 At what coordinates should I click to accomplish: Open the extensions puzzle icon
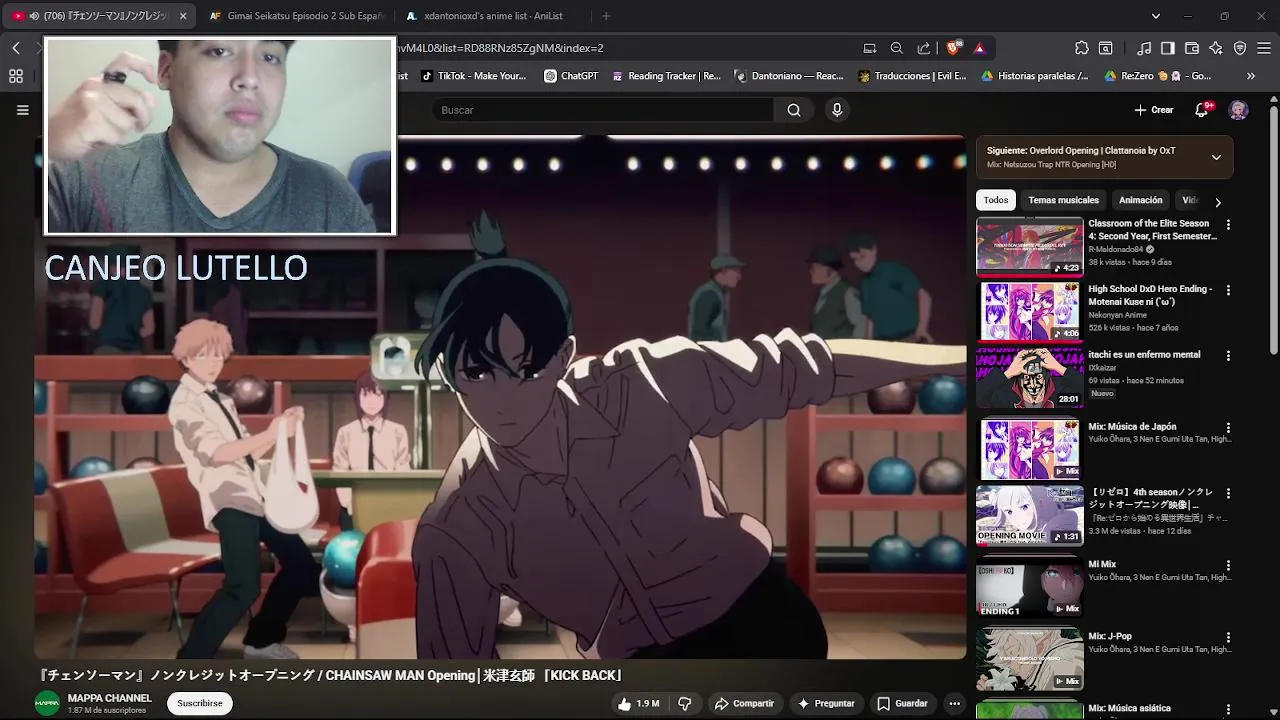1082,48
